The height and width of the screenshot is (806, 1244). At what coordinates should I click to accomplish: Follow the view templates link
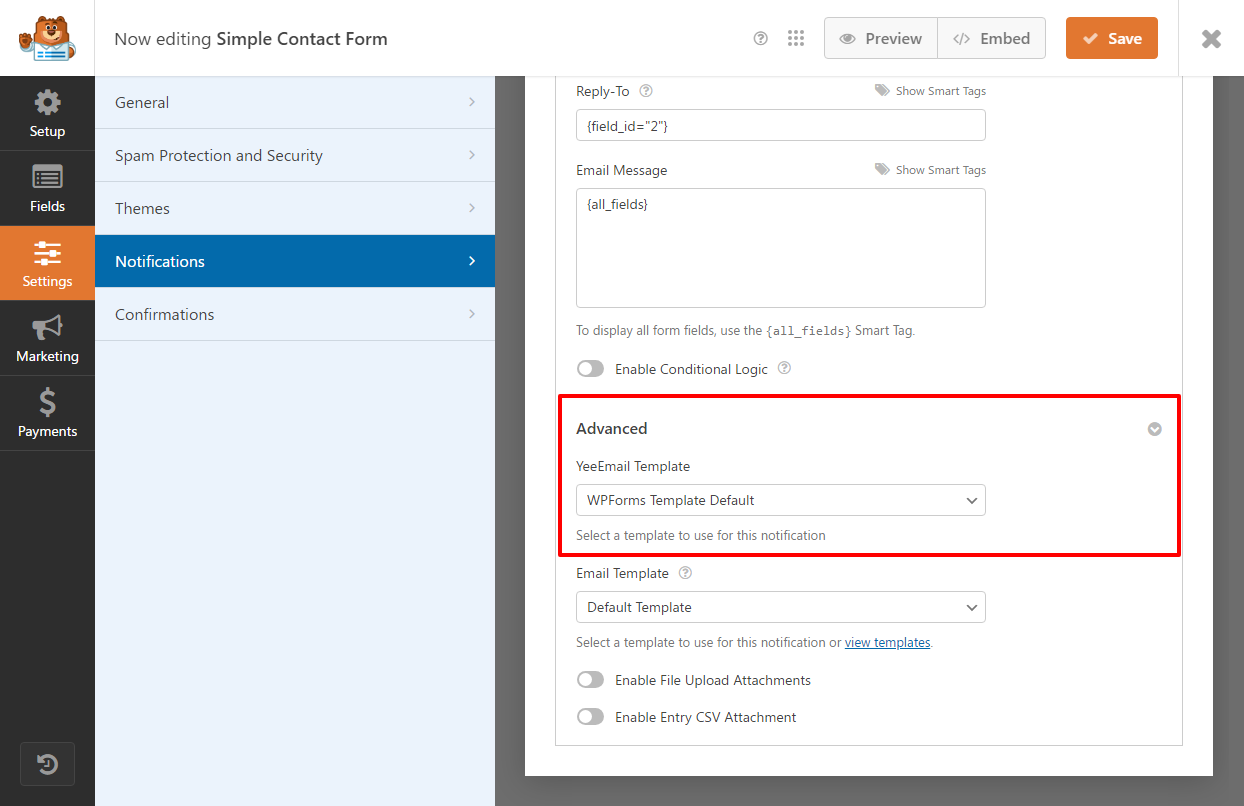pyautogui.click(x=887, y=643)
